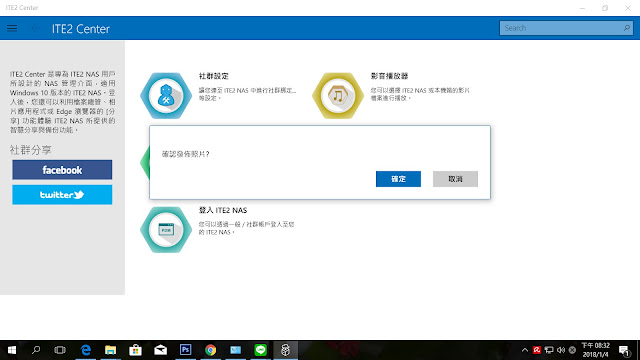Go back with the arrow button

[36, 28]
